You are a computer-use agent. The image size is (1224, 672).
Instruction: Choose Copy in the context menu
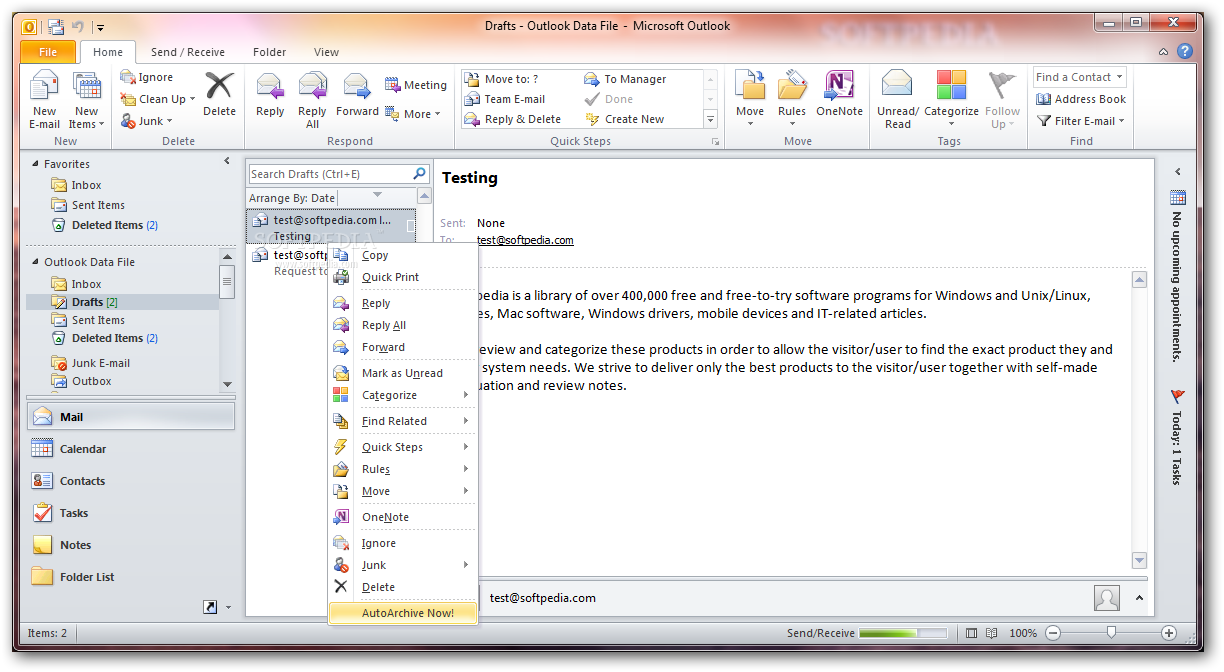(x=403, y=255)
